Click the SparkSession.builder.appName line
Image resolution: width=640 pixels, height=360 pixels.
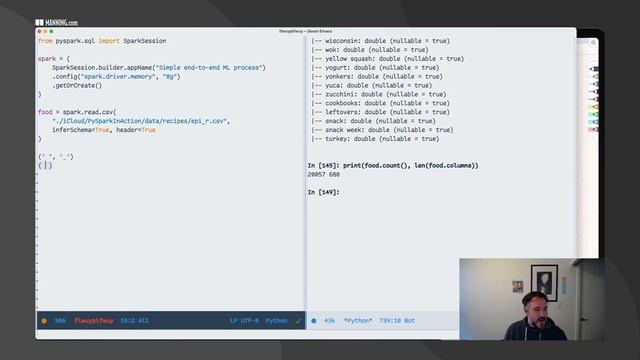coord(159,68)
